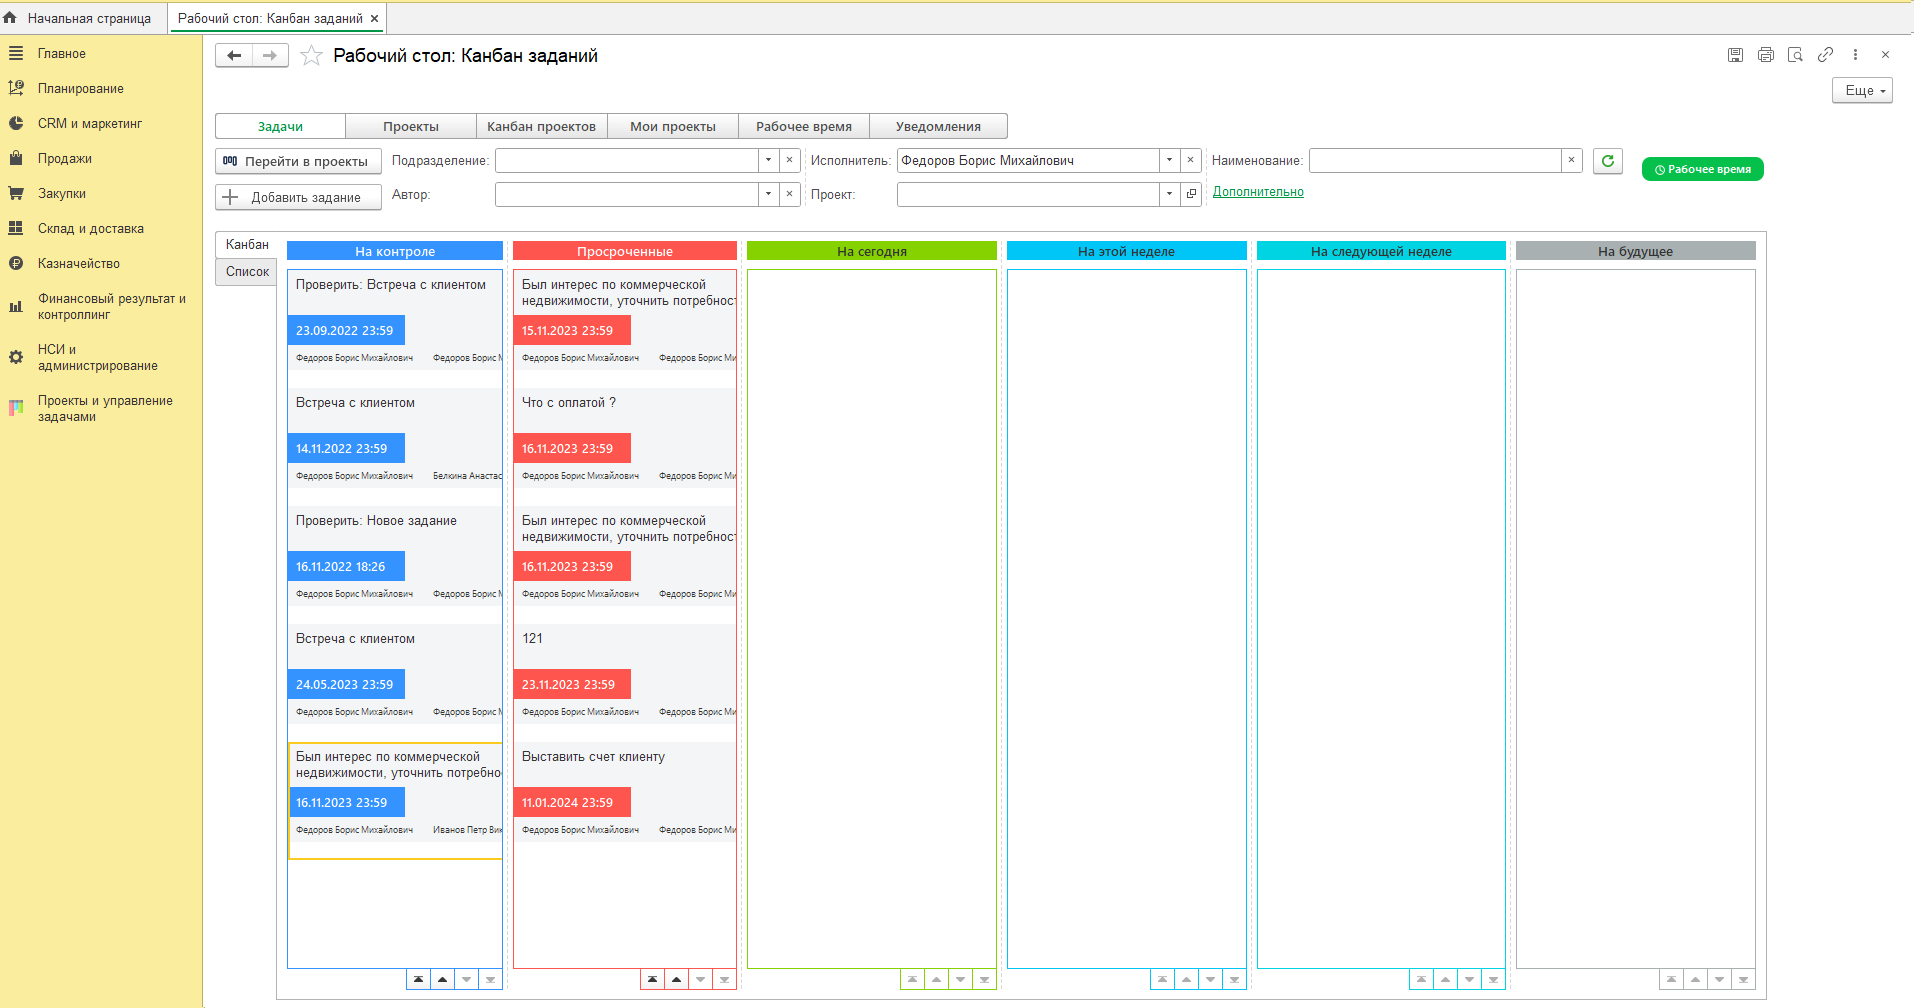The image size is (1914, 1008).
Task: Get link via the chain icon
Action: pyautogui.click(x=1825, y=55)
